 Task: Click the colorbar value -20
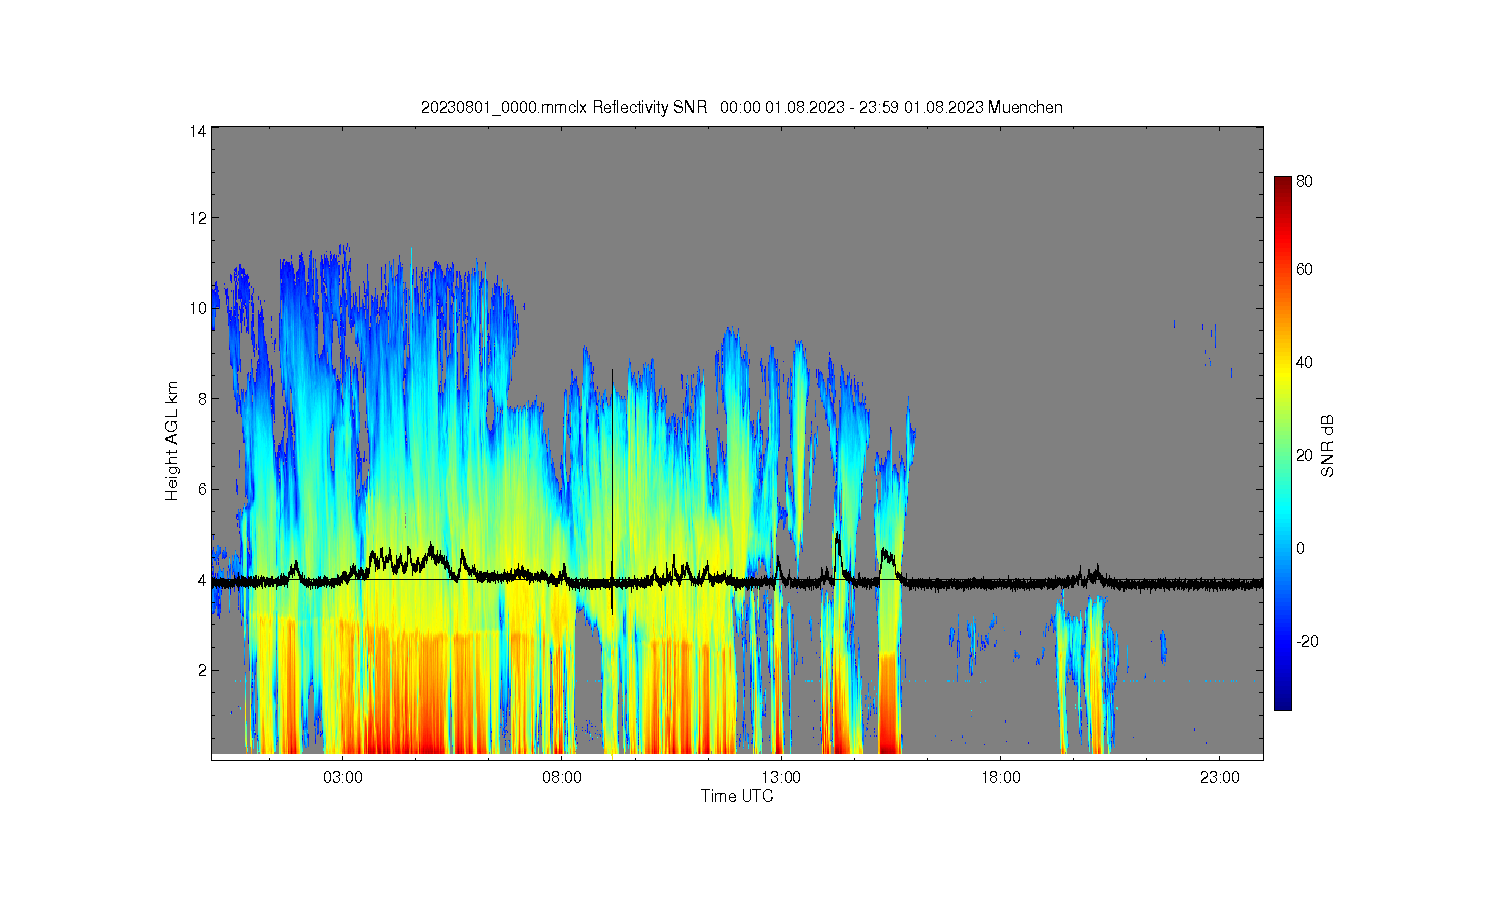pos(1307,641)
